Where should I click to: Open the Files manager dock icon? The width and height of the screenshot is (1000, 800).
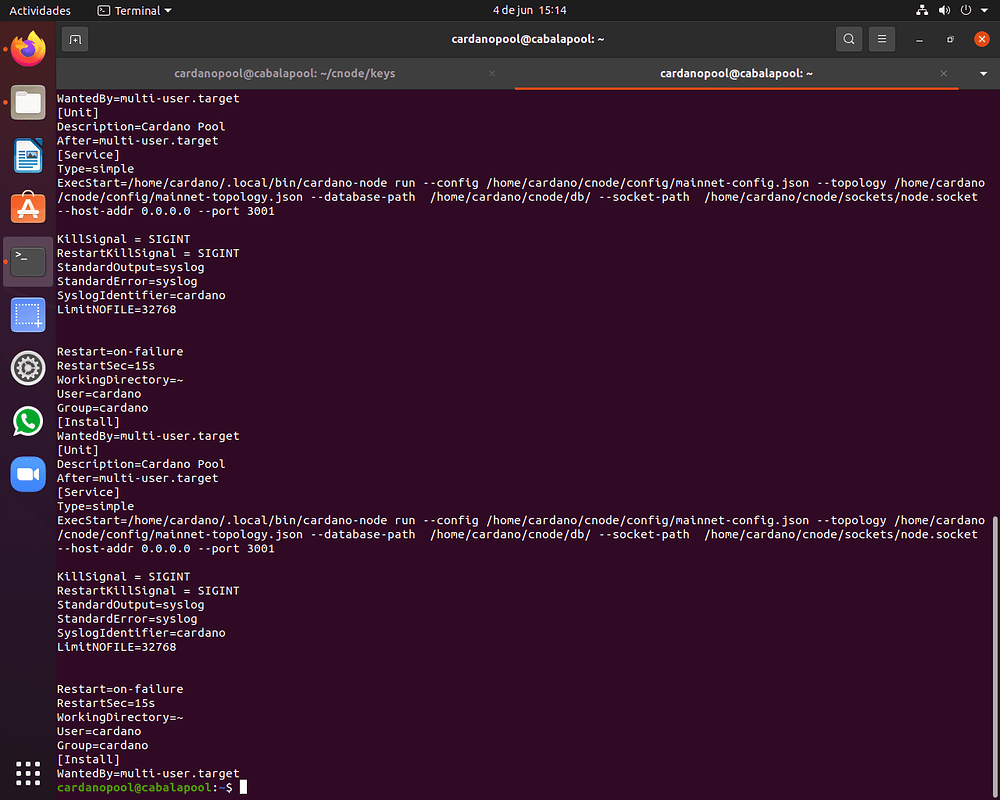(x=28, y=102)
